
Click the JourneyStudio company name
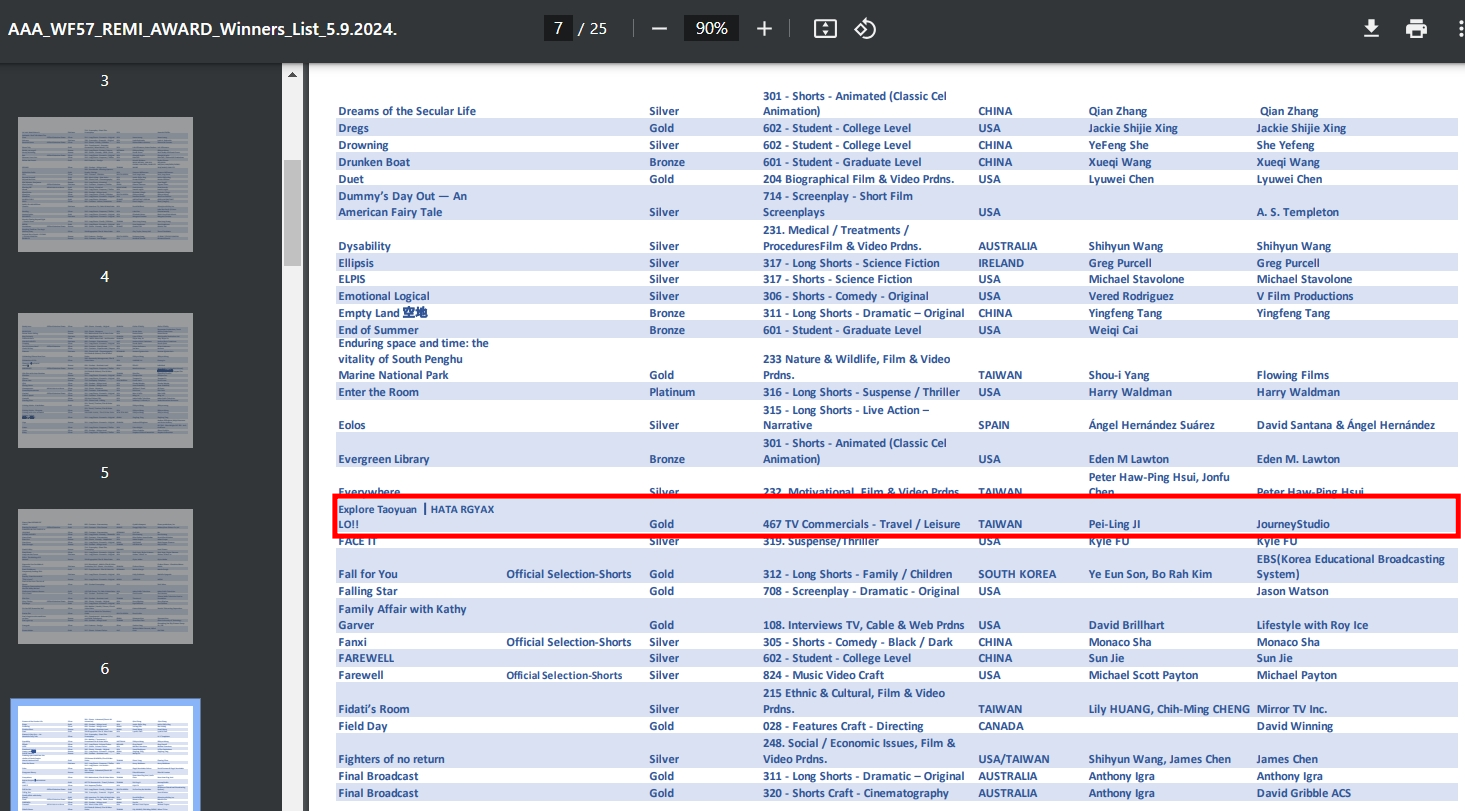[1293, 524]
